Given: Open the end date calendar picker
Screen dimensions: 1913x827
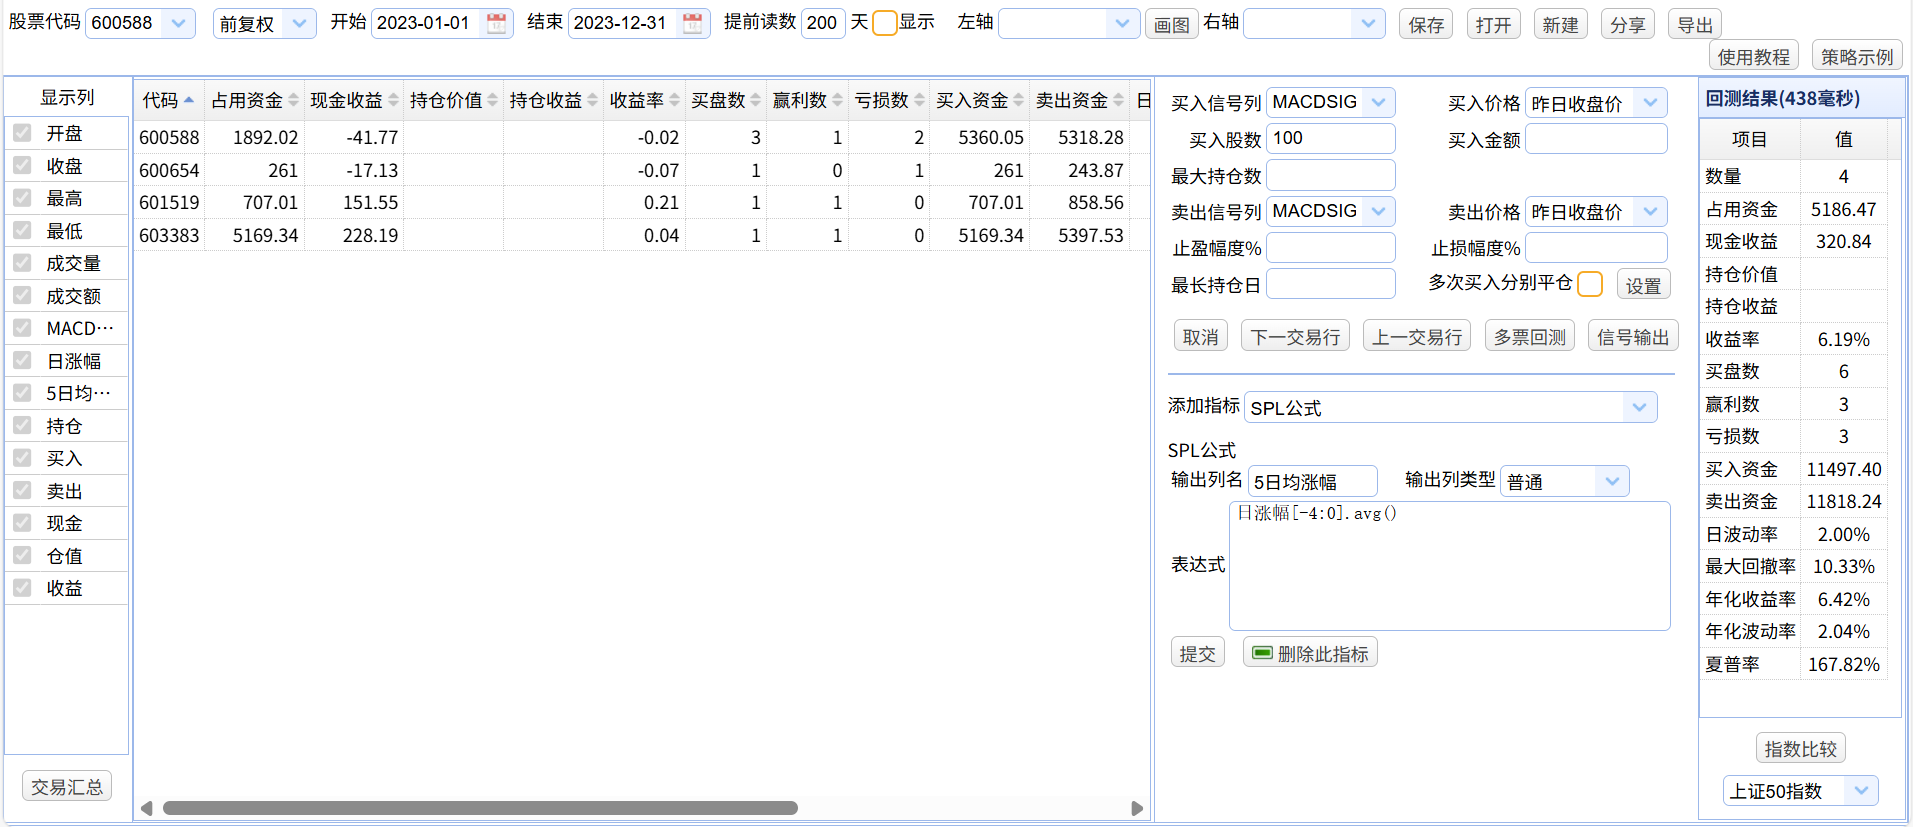Looking at the screenshot, I should [x=692, y=23].
